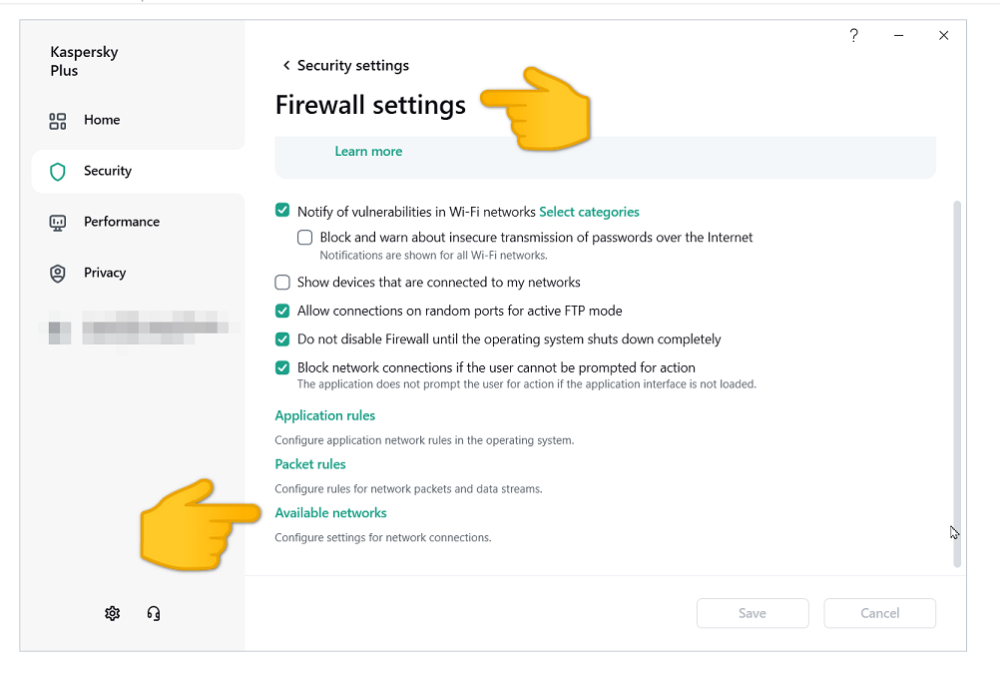The width and height of the screenshot is (1000, 674).
Task: Open support via the headset icon
Action: [154, 613]
